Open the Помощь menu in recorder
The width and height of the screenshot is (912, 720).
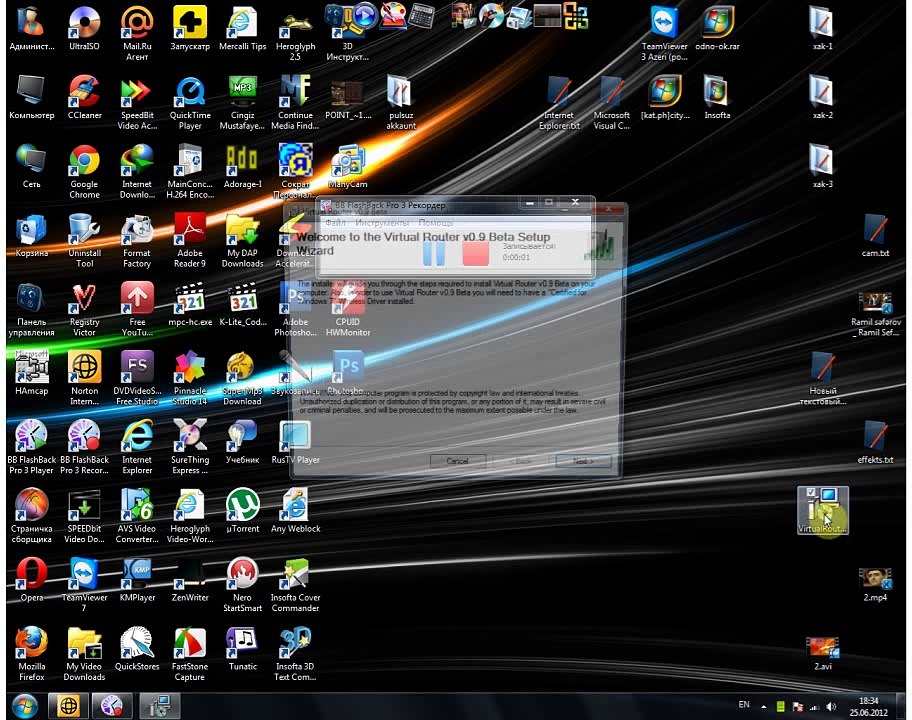(436, 223)
